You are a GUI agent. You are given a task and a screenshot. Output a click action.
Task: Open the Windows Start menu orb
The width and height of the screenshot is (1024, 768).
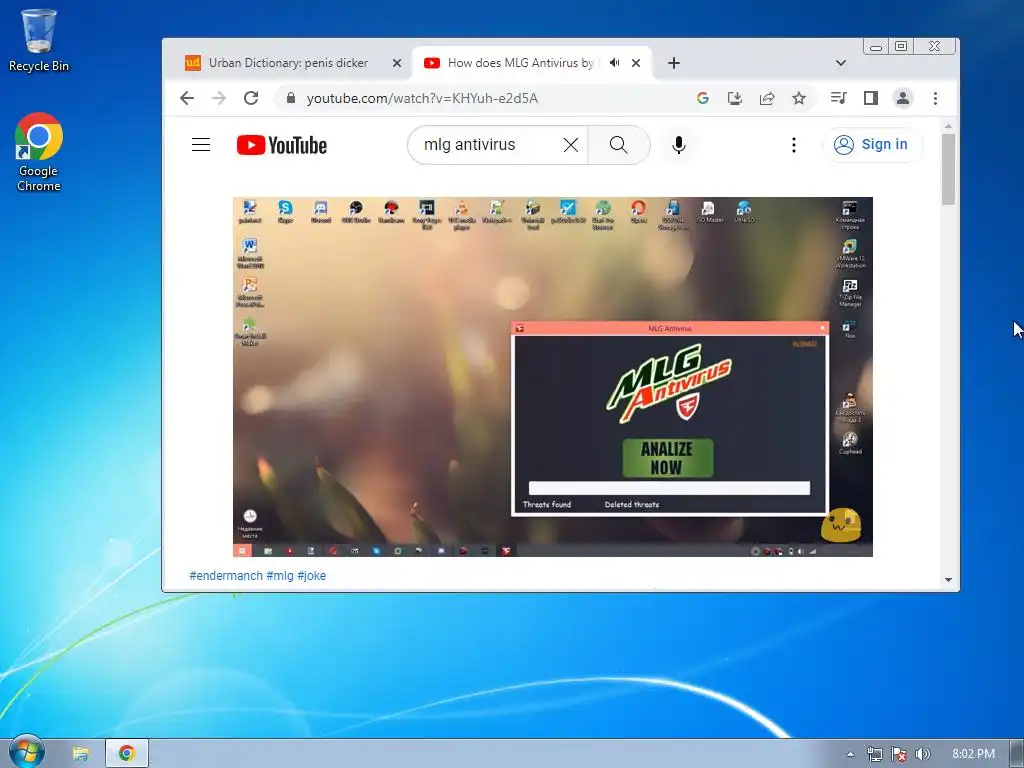point(27,752)
